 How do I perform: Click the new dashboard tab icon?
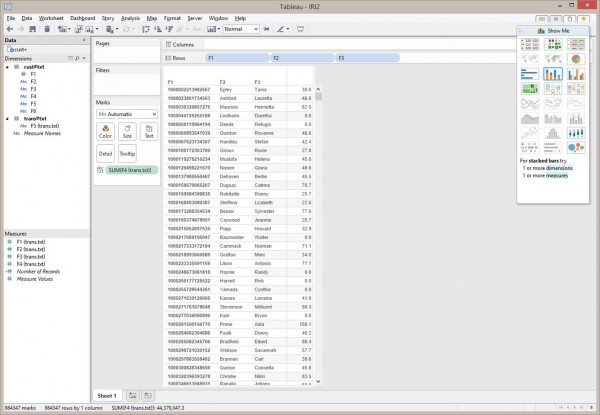pyautogui.click(x=148, y=395)
